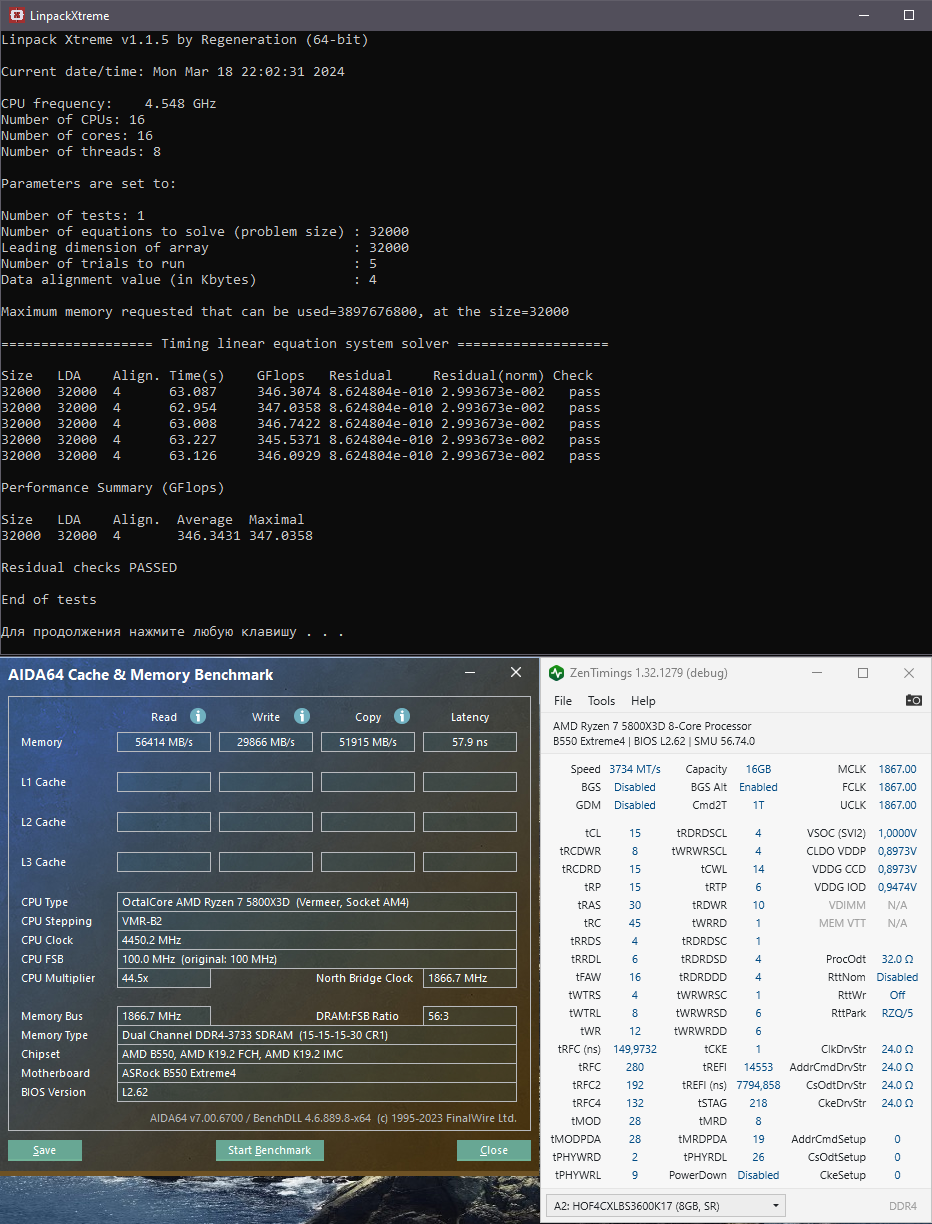The image size is (932, 1224).
Task: Click the Cmd2T value 1T
Action: (758, 805)
